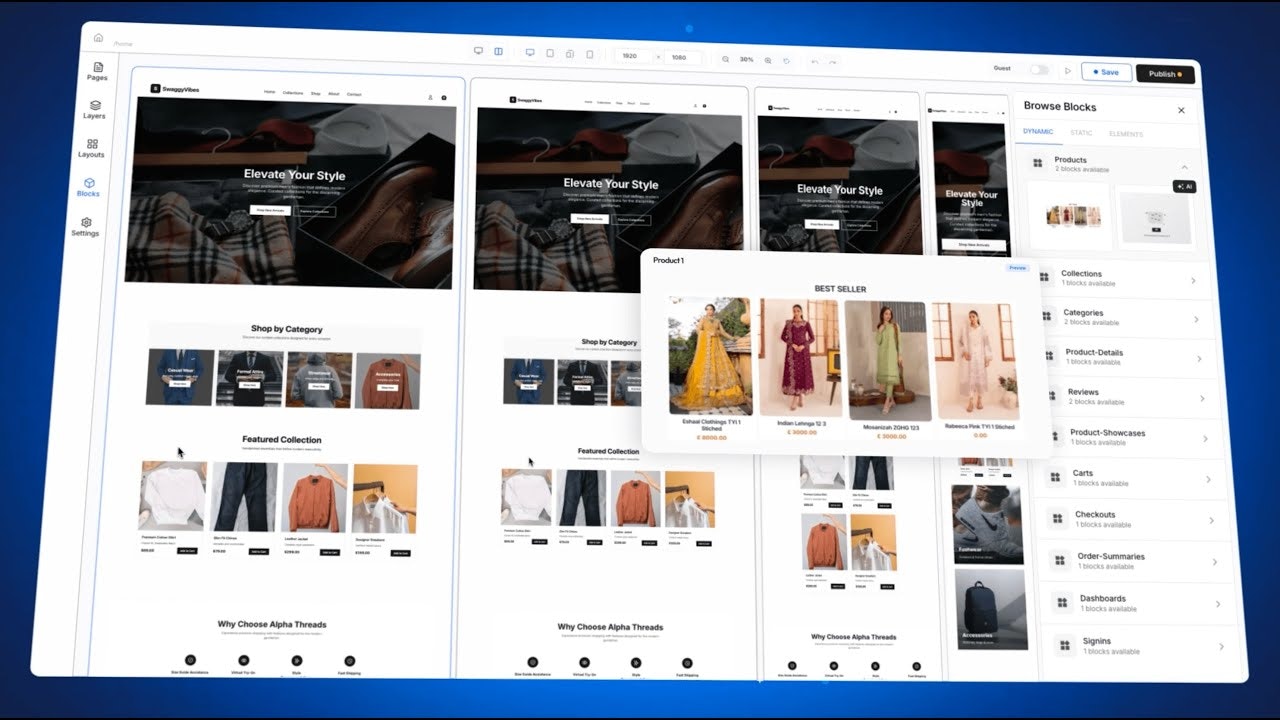Select the tablet device preview icon
Screen dimensions: 1280x720
pyautogui.click(x=550, y=53)
